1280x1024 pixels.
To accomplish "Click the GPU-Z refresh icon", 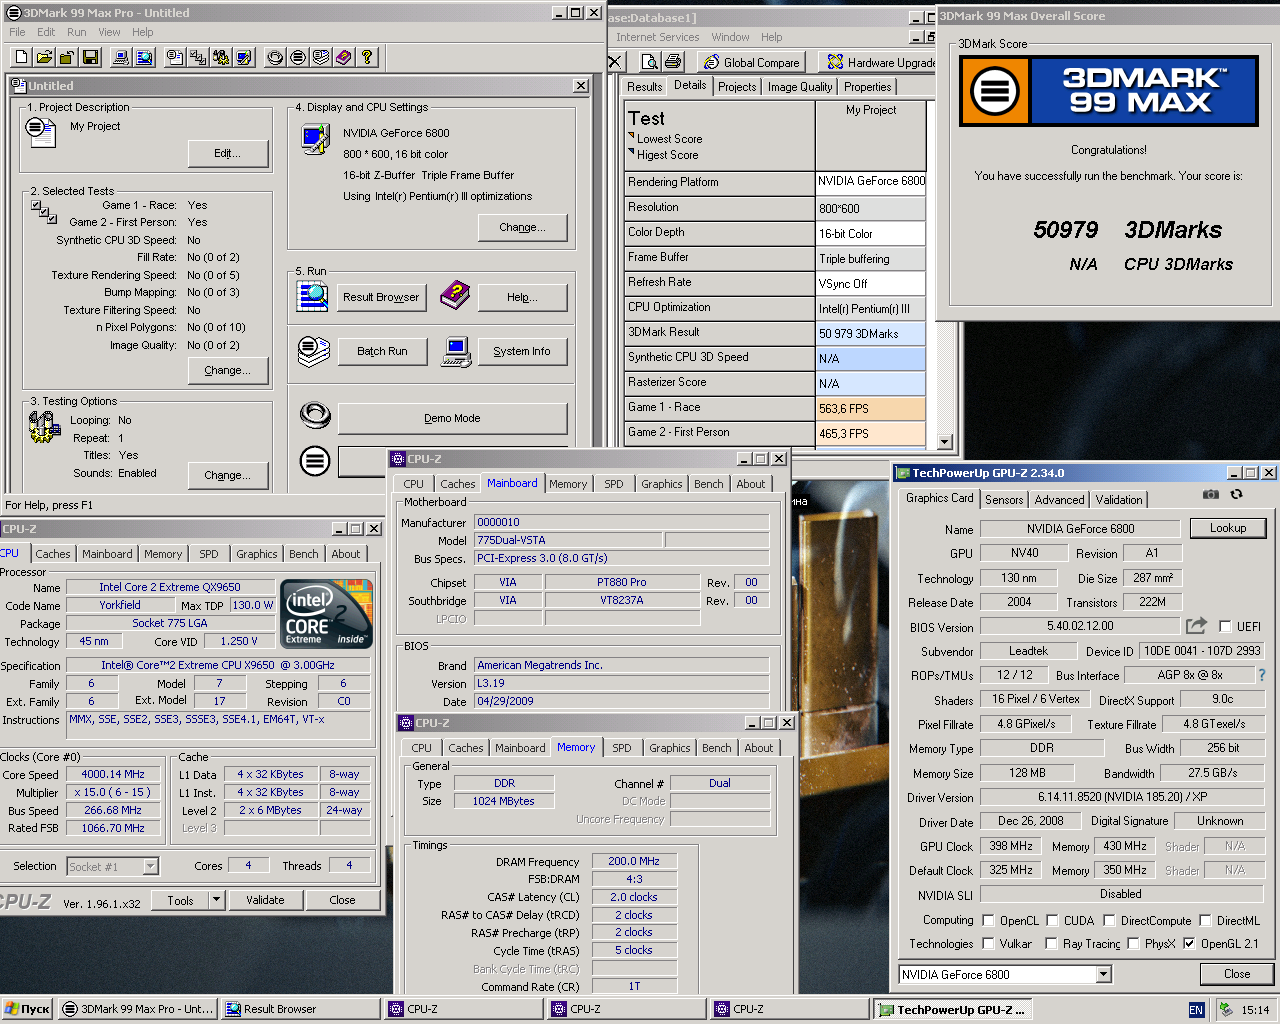I will pyautogui.click(x=1236, y=494).
